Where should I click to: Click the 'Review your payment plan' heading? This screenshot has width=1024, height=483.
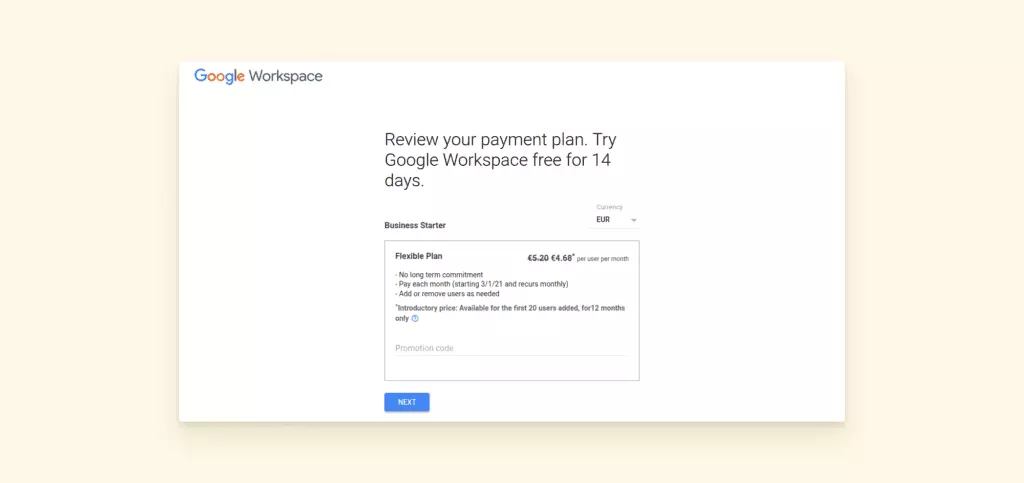click(500, 160)
